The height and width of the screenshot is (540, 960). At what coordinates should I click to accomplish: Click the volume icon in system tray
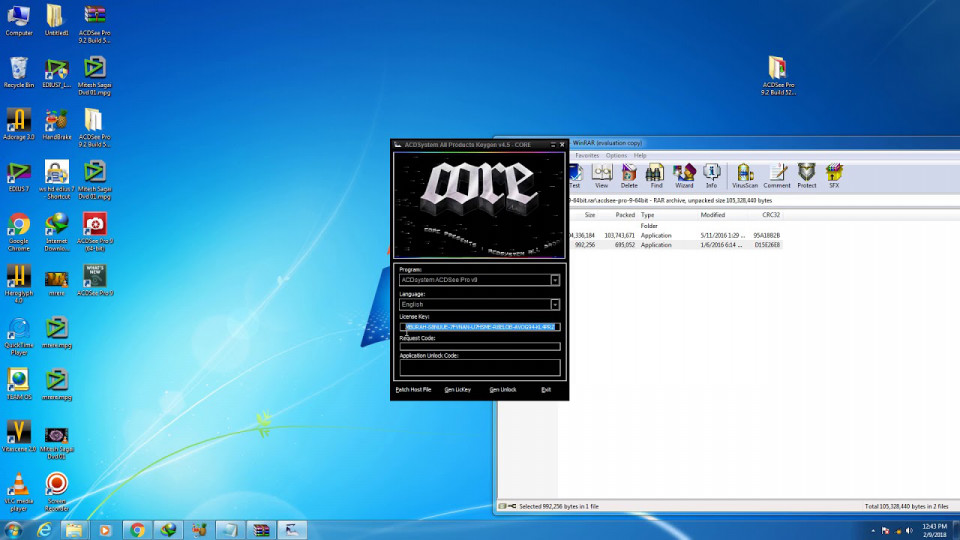(909, 531)
